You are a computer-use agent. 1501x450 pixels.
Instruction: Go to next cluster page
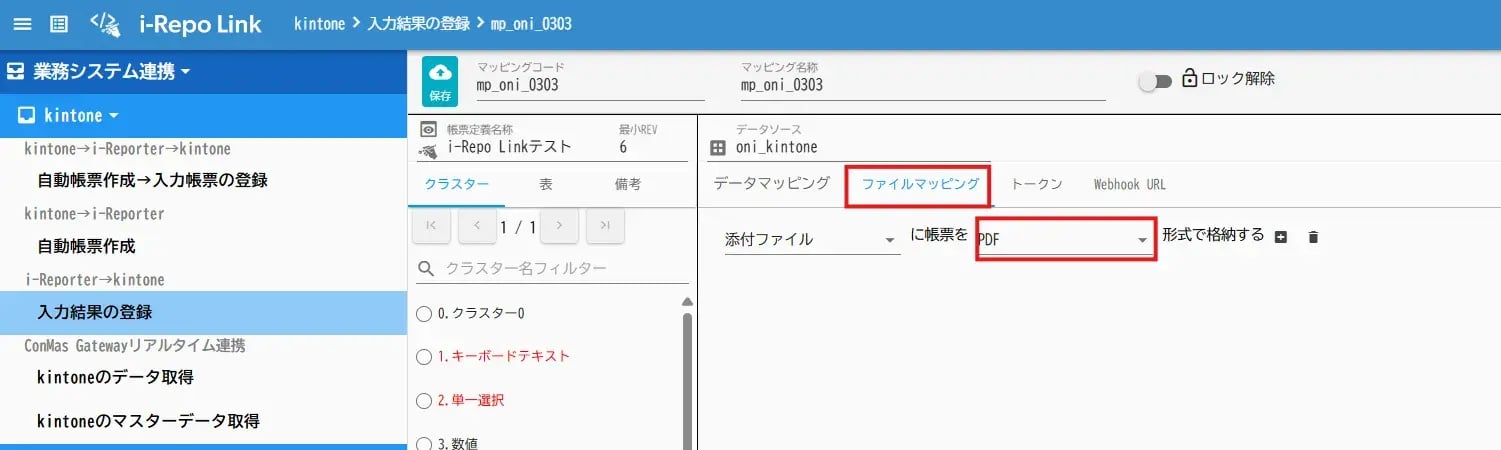coord(559,226)
